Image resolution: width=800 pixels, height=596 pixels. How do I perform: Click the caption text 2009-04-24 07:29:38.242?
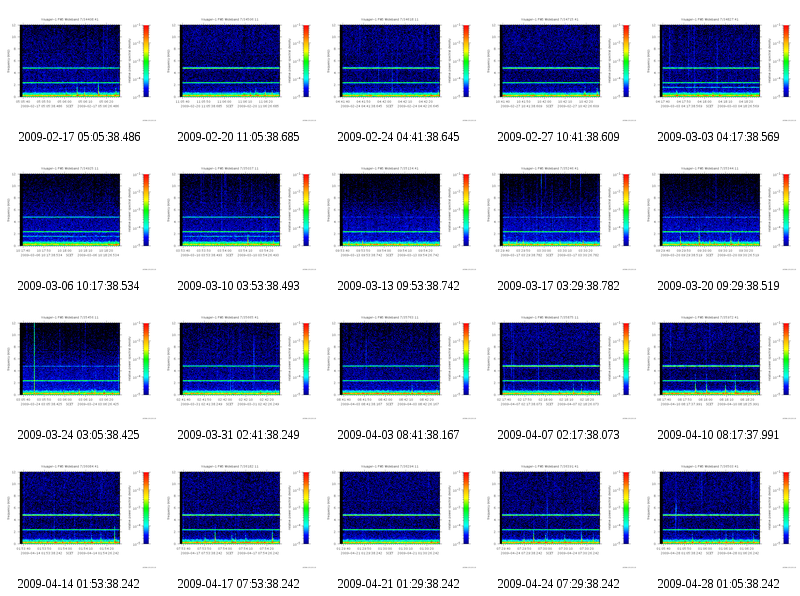[x=558, y=584]
